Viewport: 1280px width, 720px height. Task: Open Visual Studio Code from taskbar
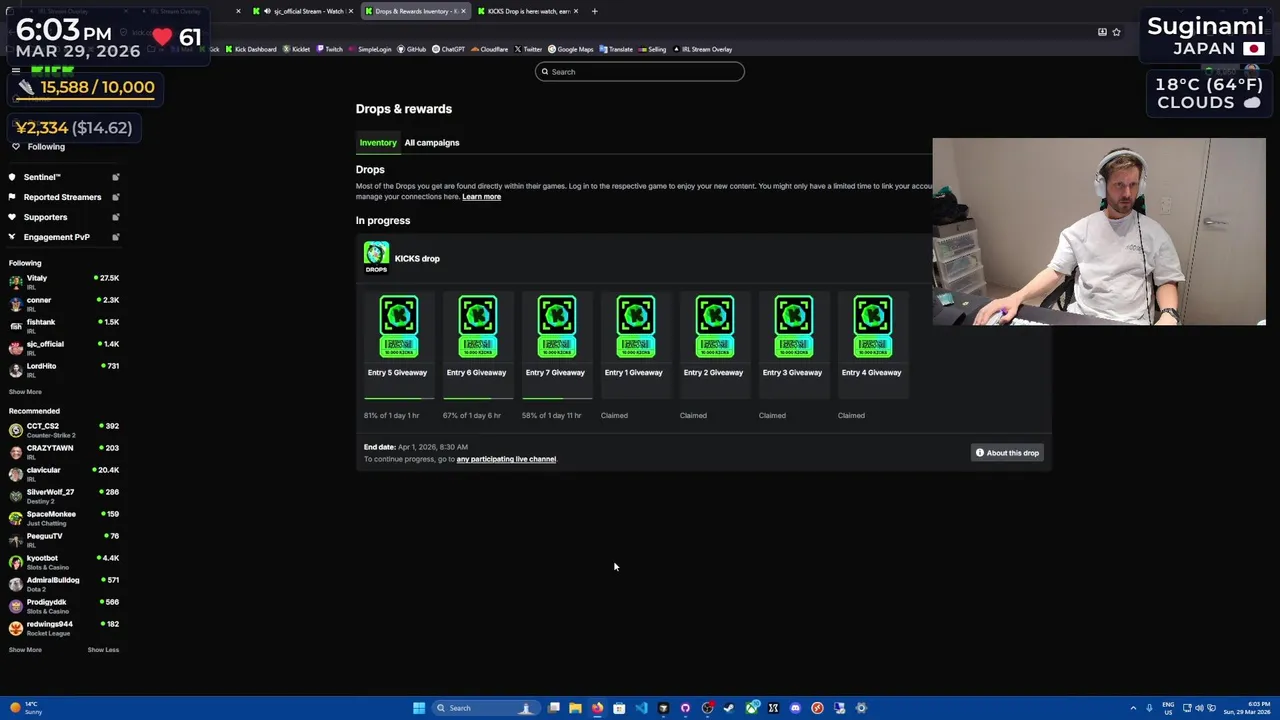pyautogui.click(x=641, y=708)
